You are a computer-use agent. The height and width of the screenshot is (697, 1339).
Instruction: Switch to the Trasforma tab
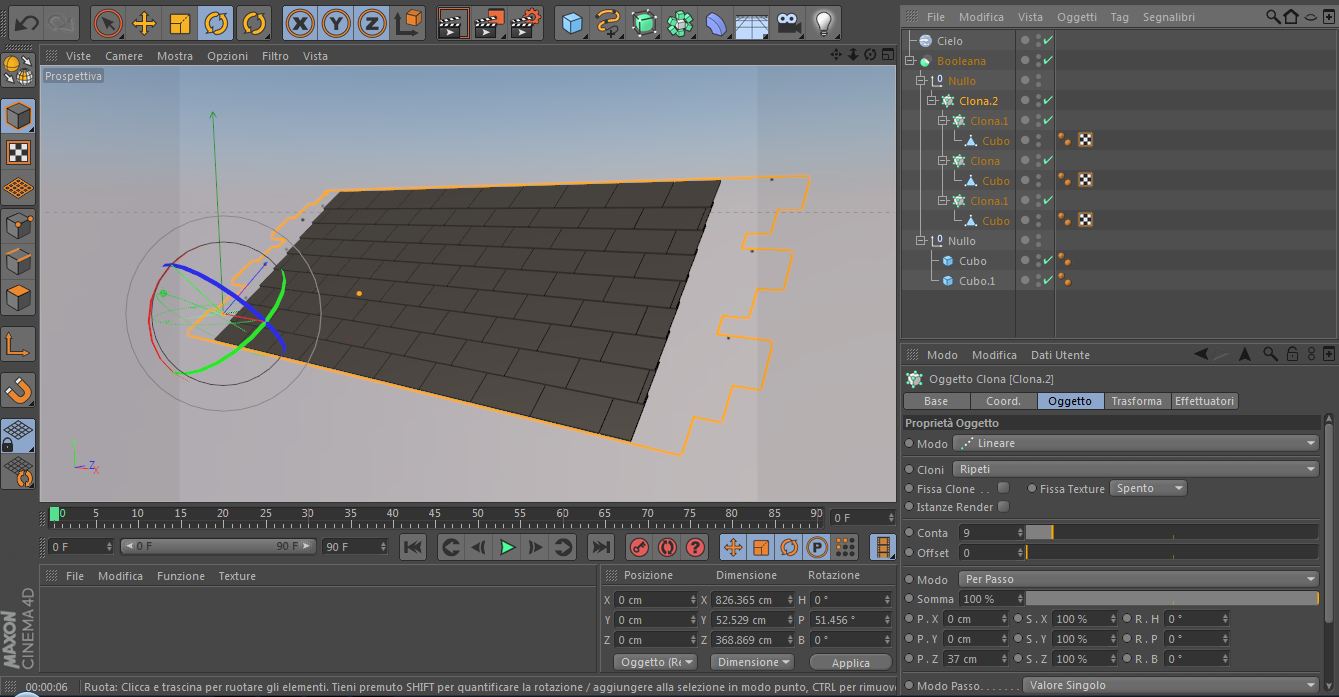click(1136, 401)
